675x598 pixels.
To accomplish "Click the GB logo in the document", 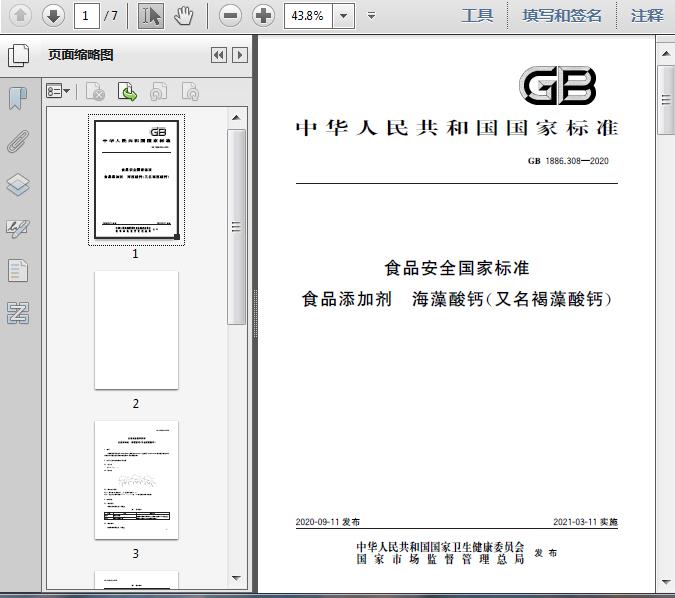I will [558, 85].
